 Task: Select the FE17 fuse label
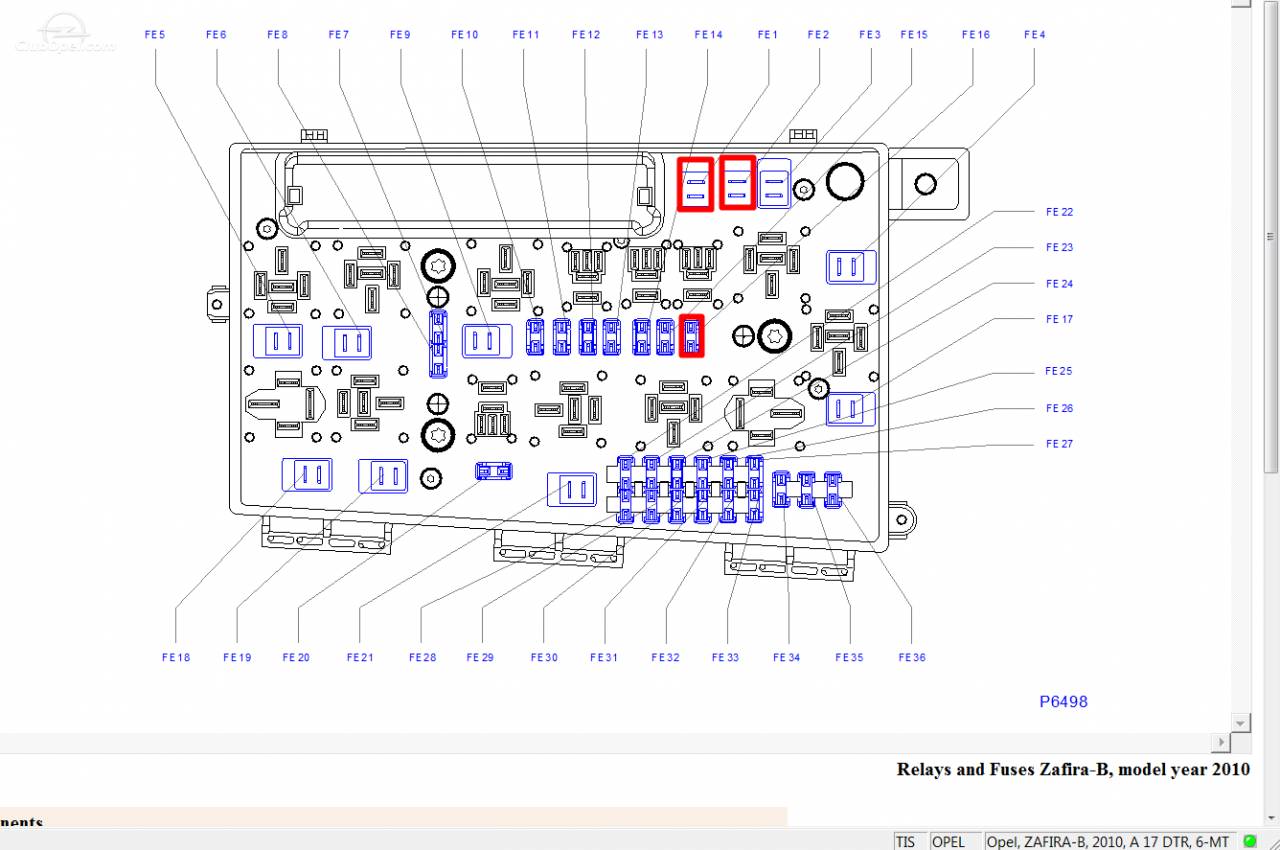(x=1059, y=320)
